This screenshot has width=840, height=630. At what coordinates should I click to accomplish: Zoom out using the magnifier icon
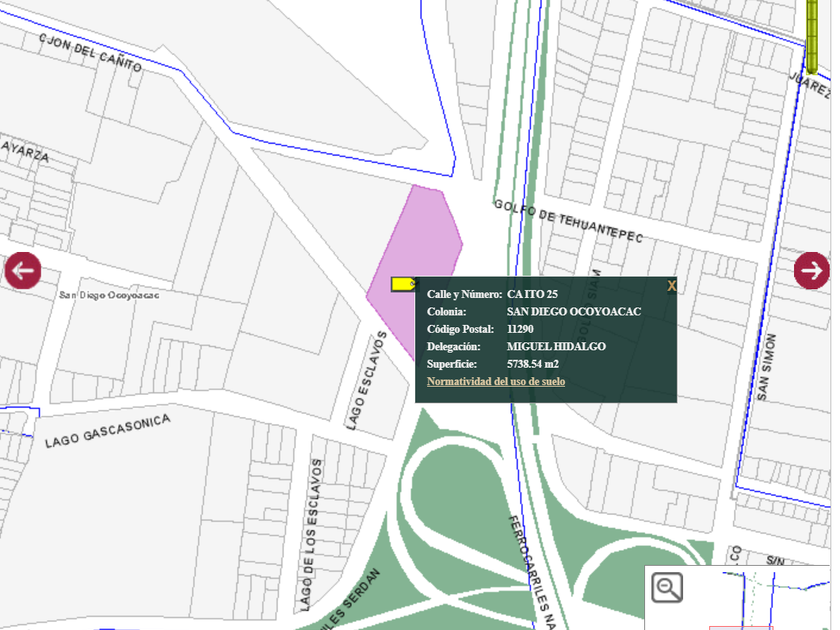point(667,588)
